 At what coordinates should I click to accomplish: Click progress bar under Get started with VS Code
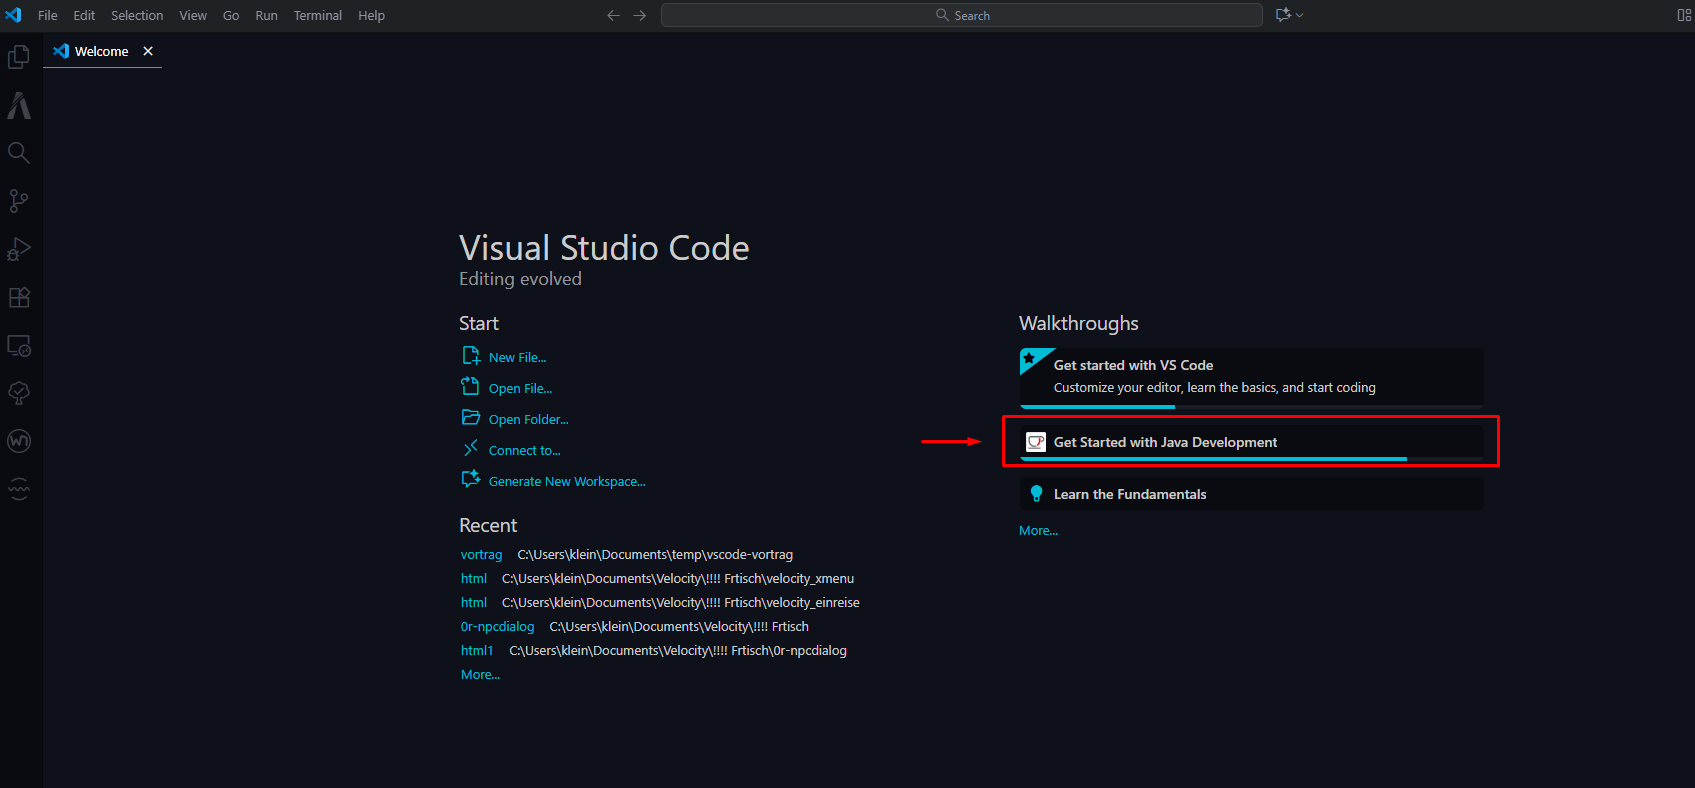[x=1251, y=406]
